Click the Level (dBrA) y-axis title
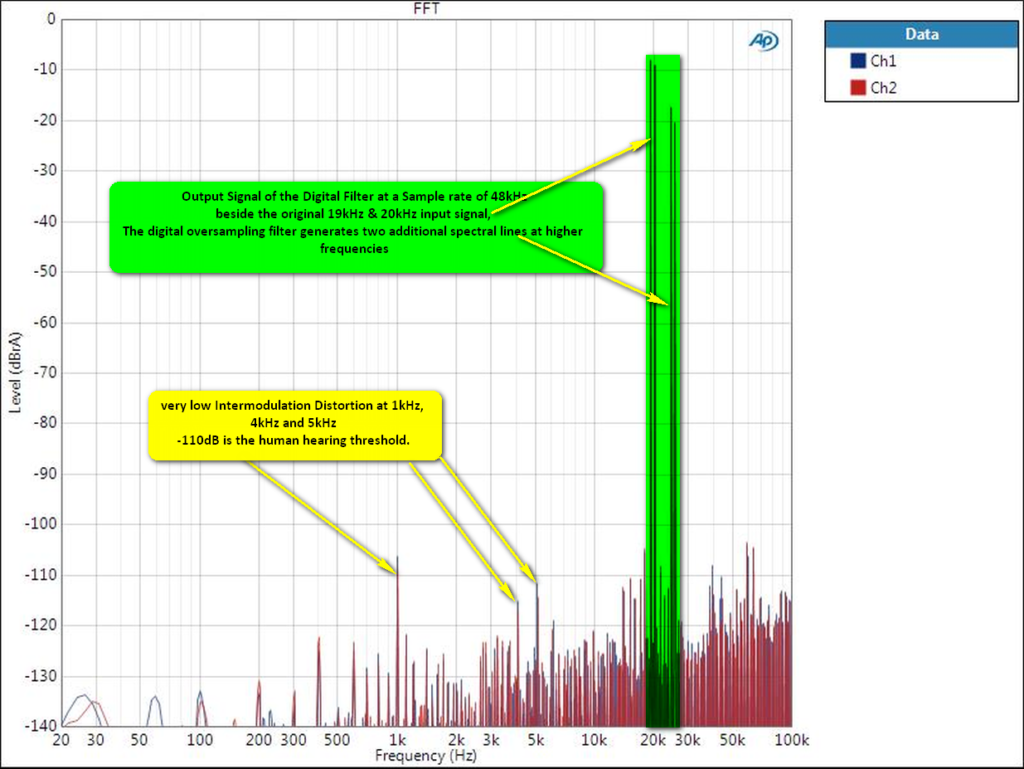 click(15, 373)
